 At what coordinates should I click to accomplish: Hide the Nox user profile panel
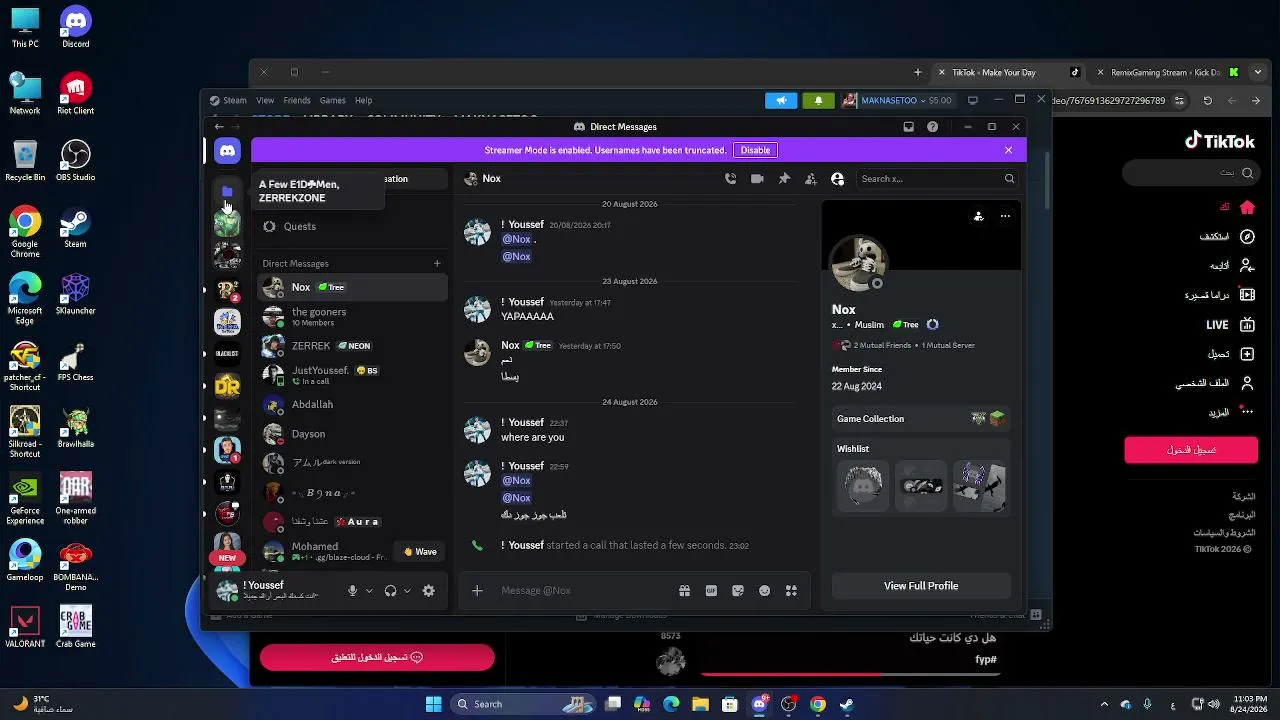(838, 179)
